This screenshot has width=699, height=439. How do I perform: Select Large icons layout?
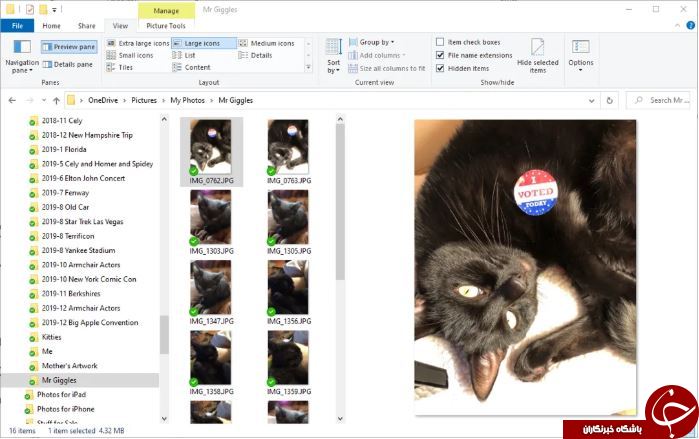tap(204, 43)
